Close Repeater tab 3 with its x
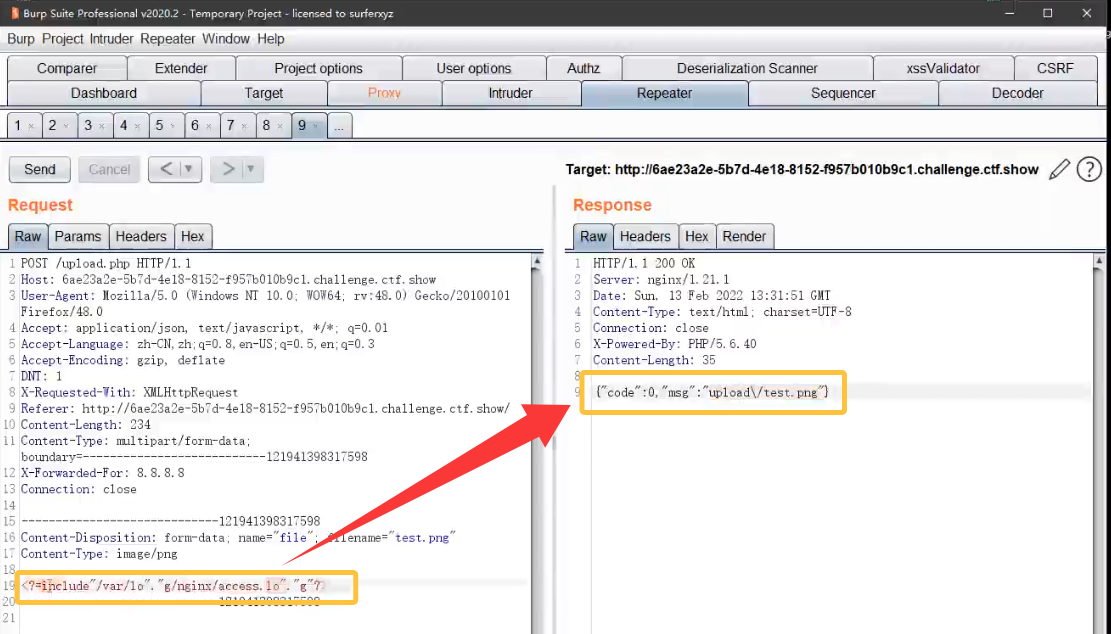Image resolution: width=1111 pixels, height=634 pixels. pos(102,126)
